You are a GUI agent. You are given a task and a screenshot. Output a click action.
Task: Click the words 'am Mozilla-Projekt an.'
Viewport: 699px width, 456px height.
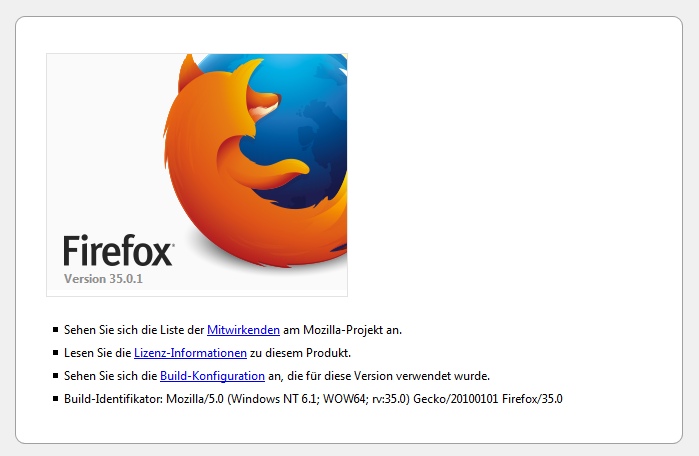(342, 330)
